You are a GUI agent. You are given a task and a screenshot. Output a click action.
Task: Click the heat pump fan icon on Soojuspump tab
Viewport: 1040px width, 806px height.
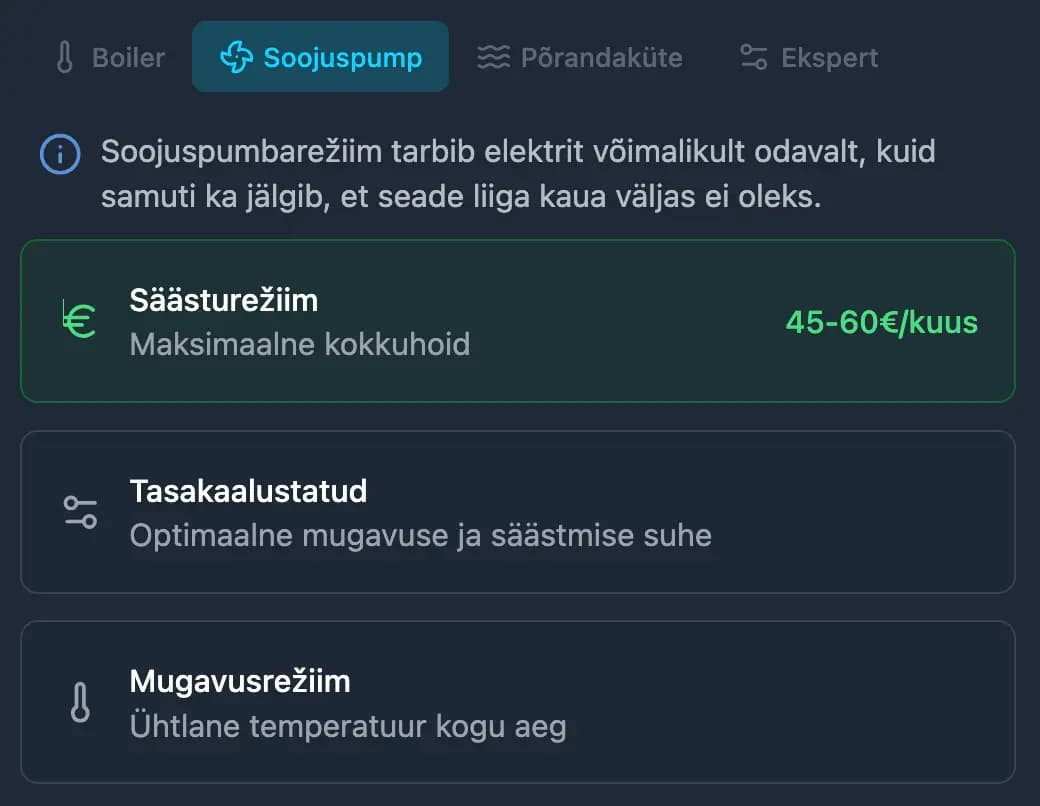pyautogui.click(x=236, y=57)
